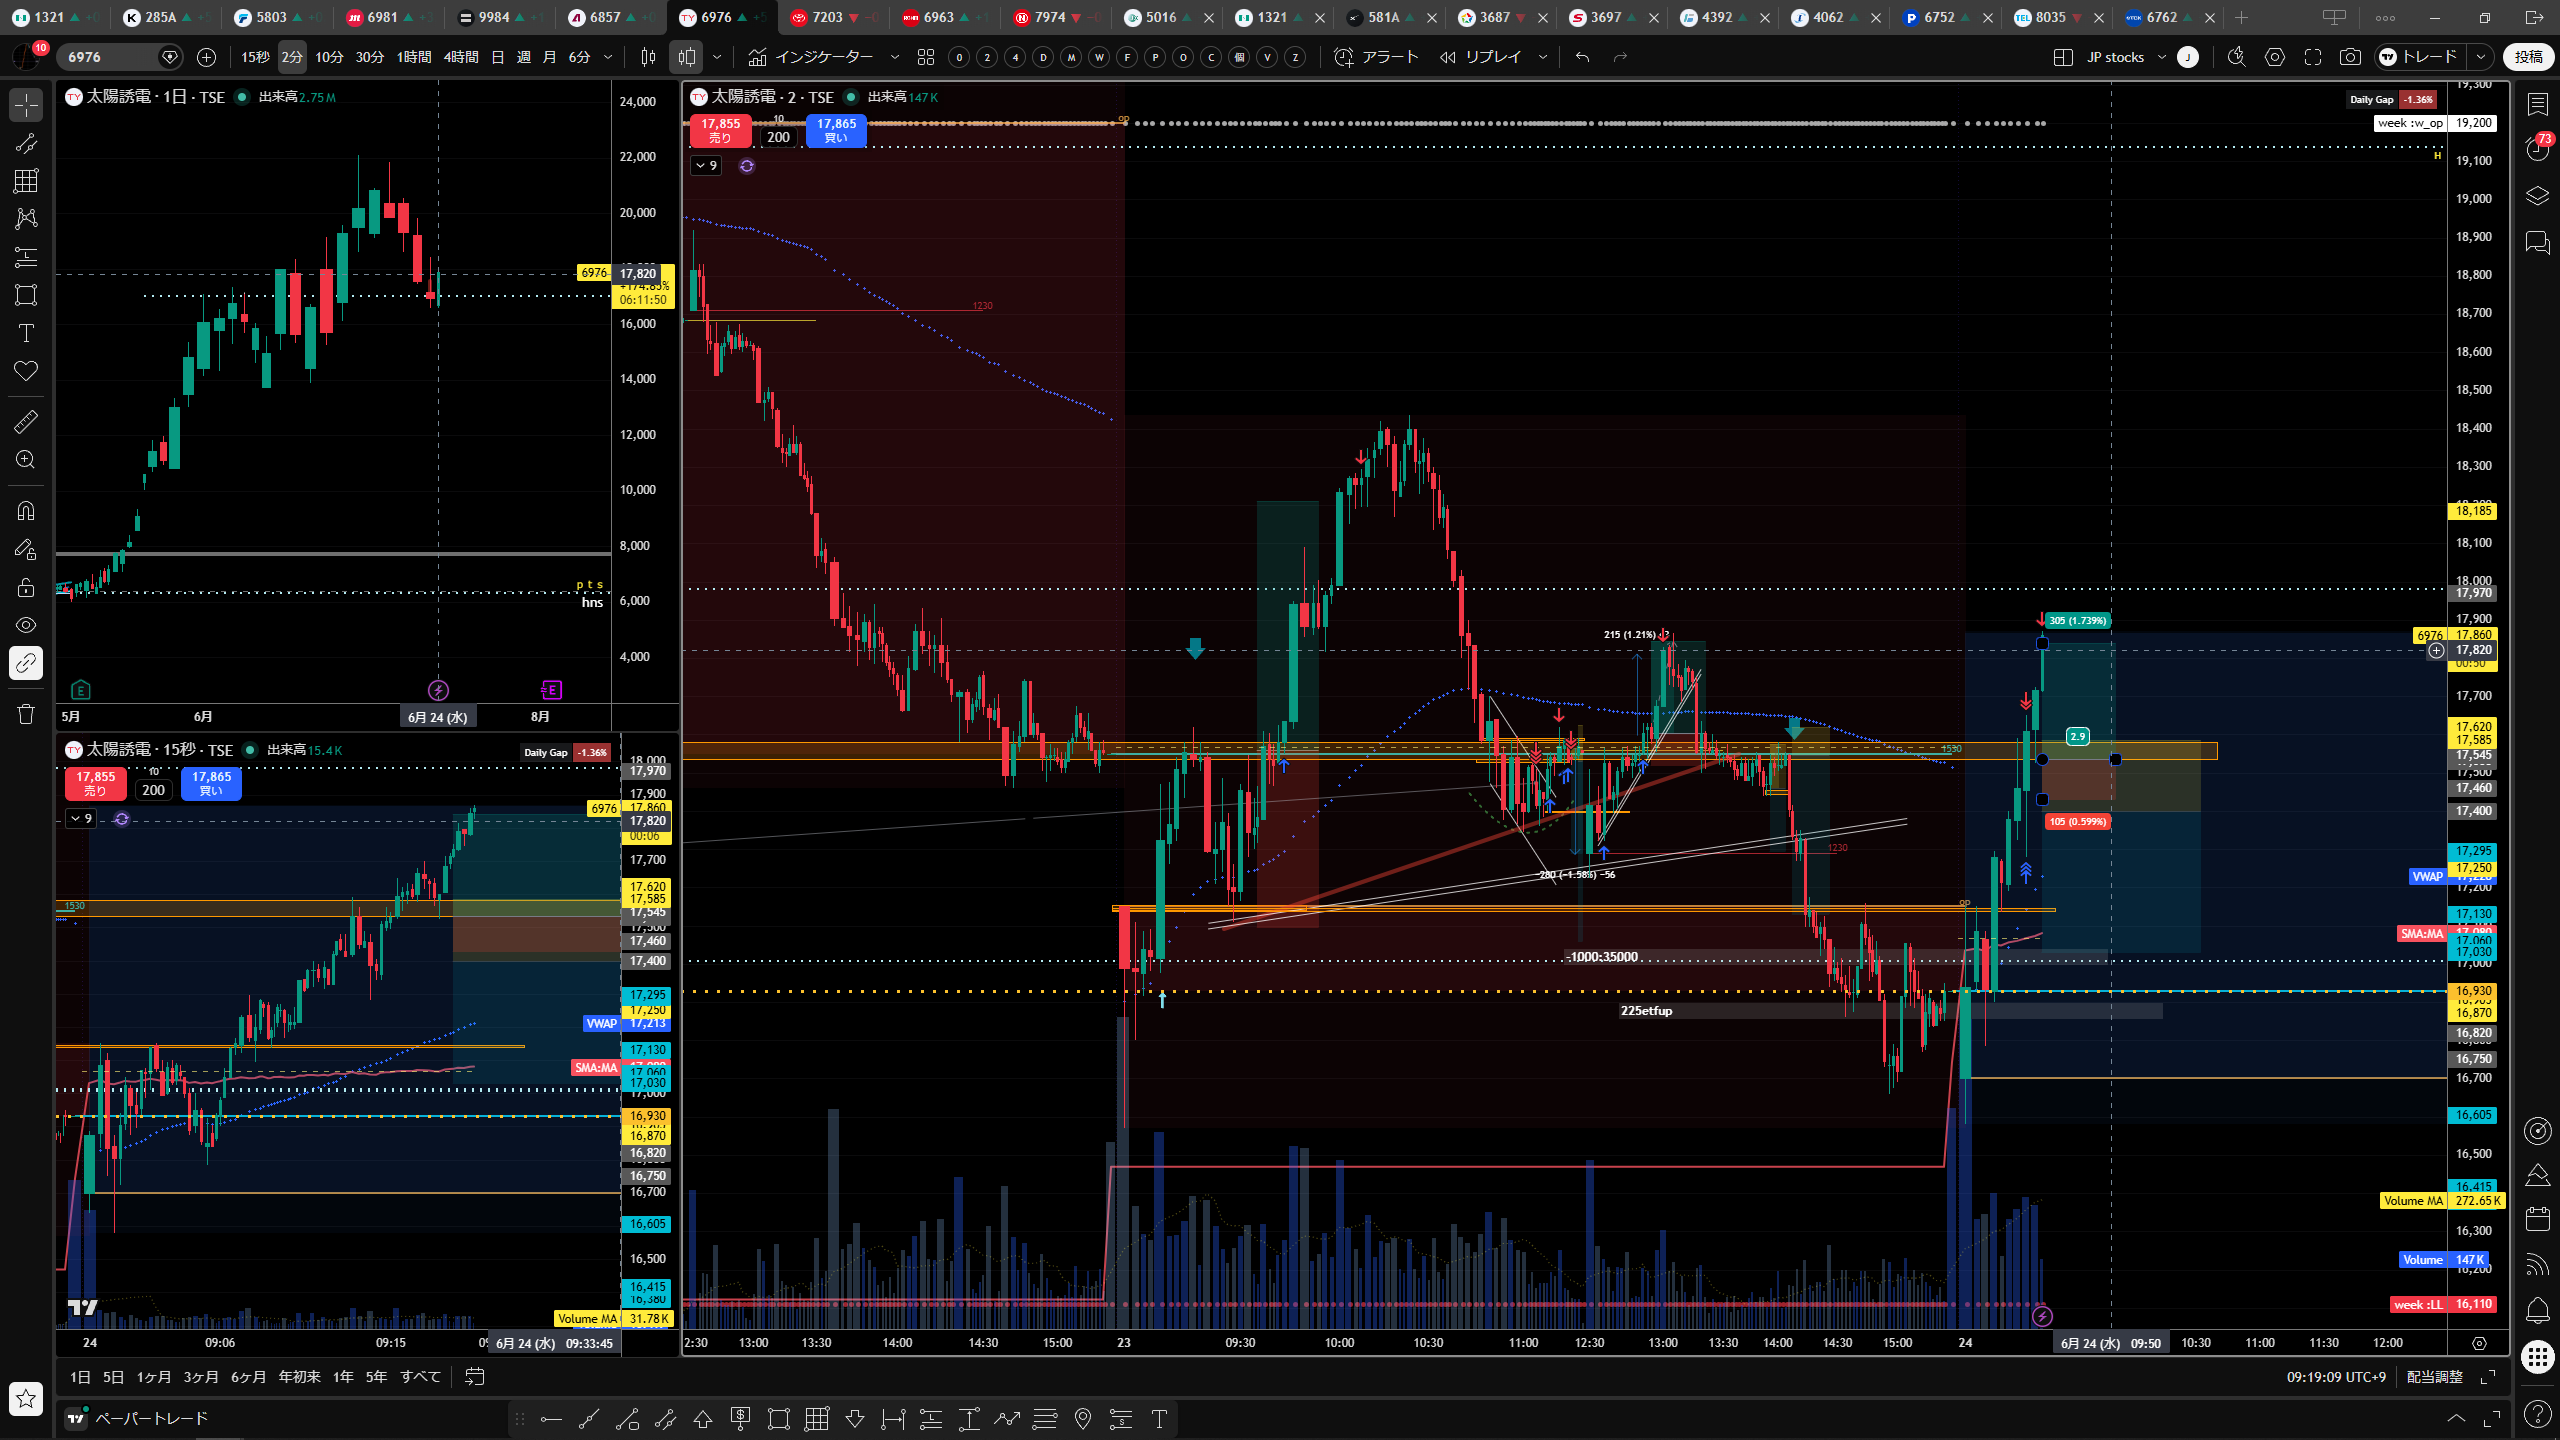Toggle hide all drawings eye icon

tap(26, 625)
